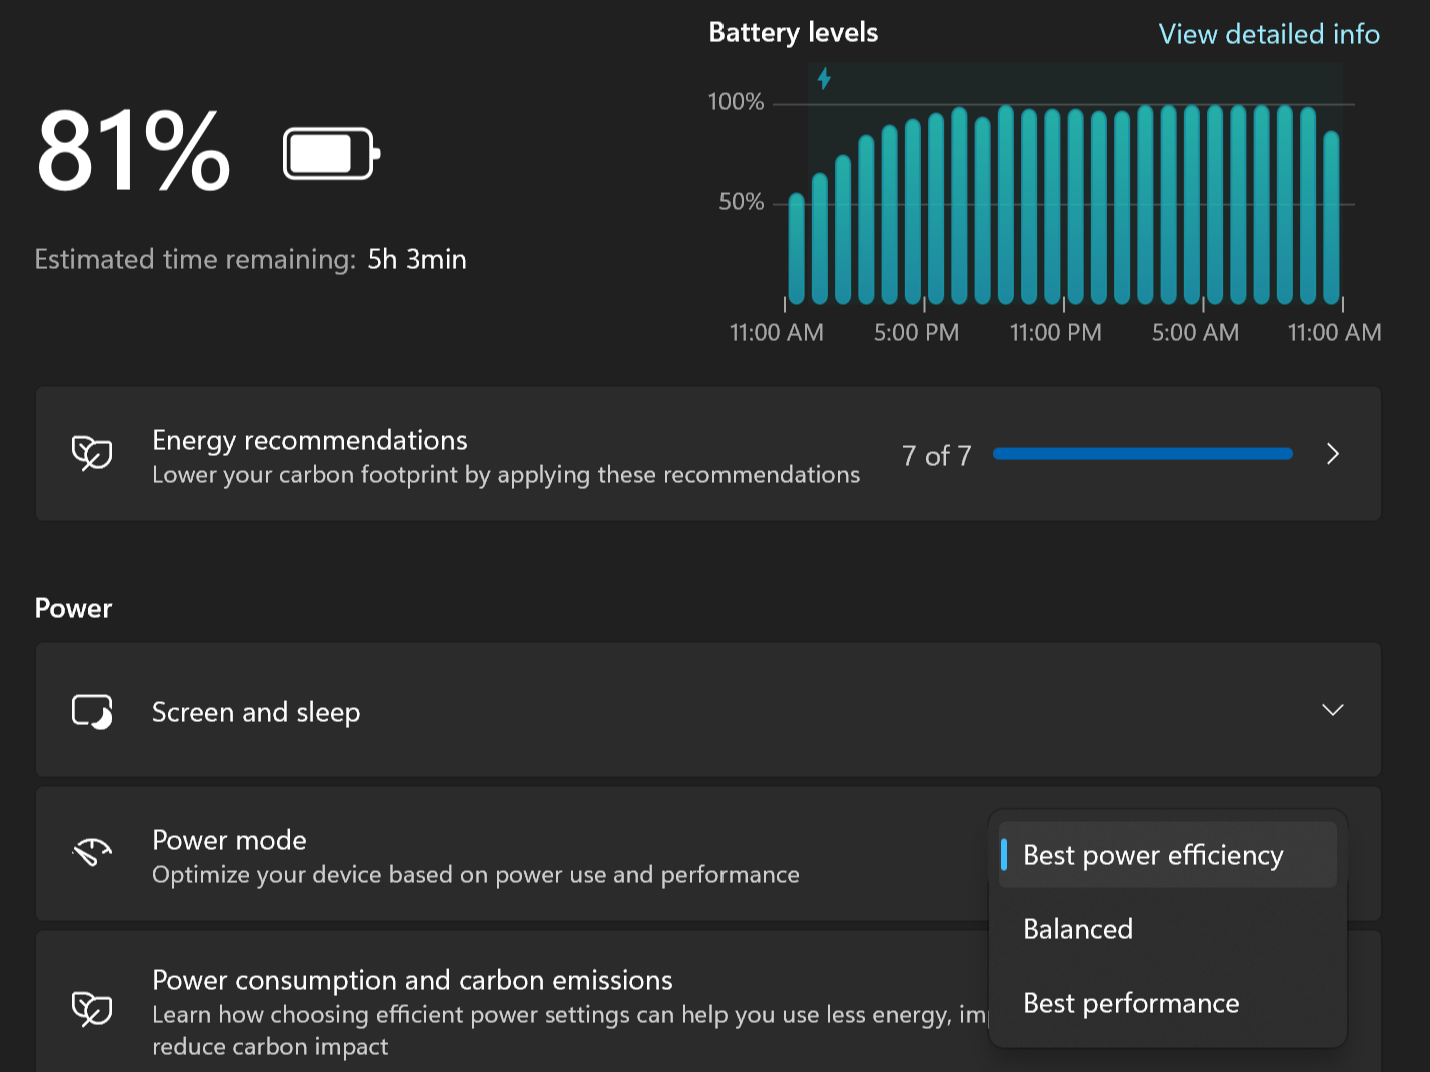This screenshot has height=1072, width=1430.
Task: Expand the Screen and sleep section
Action: point(1332,710)
